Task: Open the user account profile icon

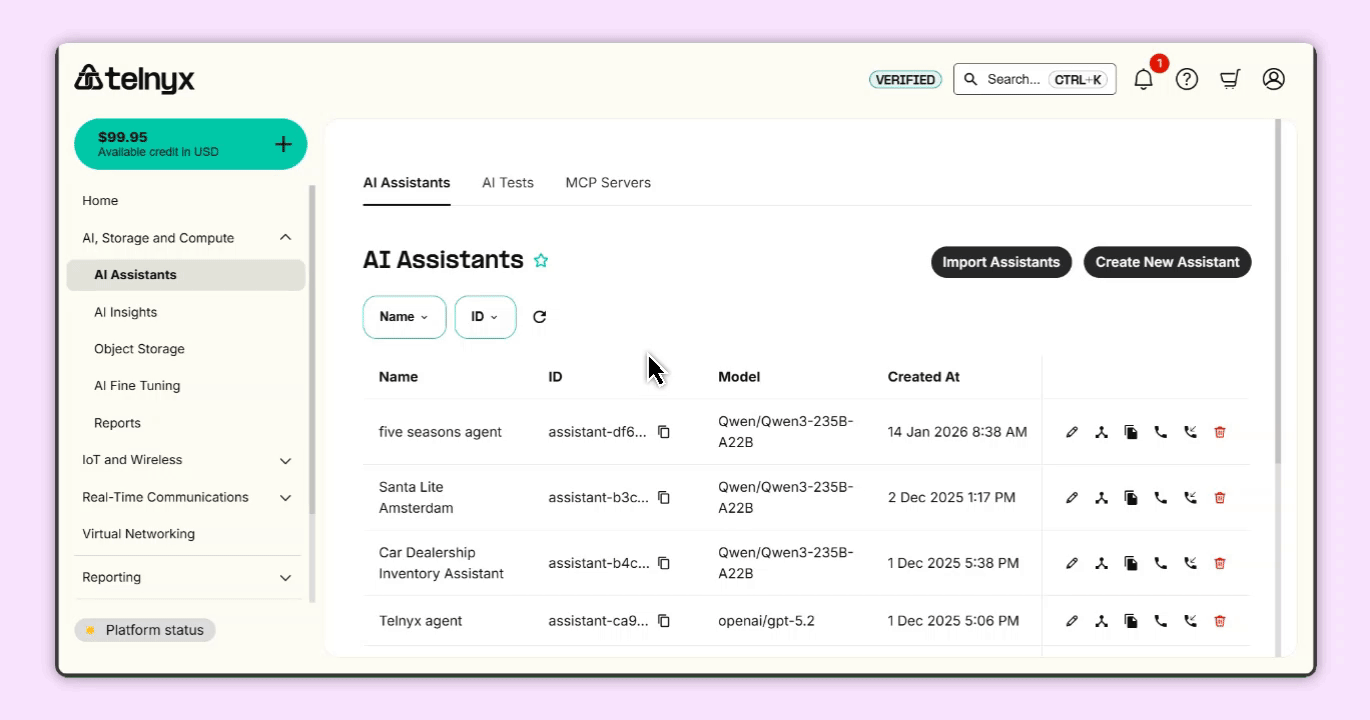Action: coord(1273,80)
